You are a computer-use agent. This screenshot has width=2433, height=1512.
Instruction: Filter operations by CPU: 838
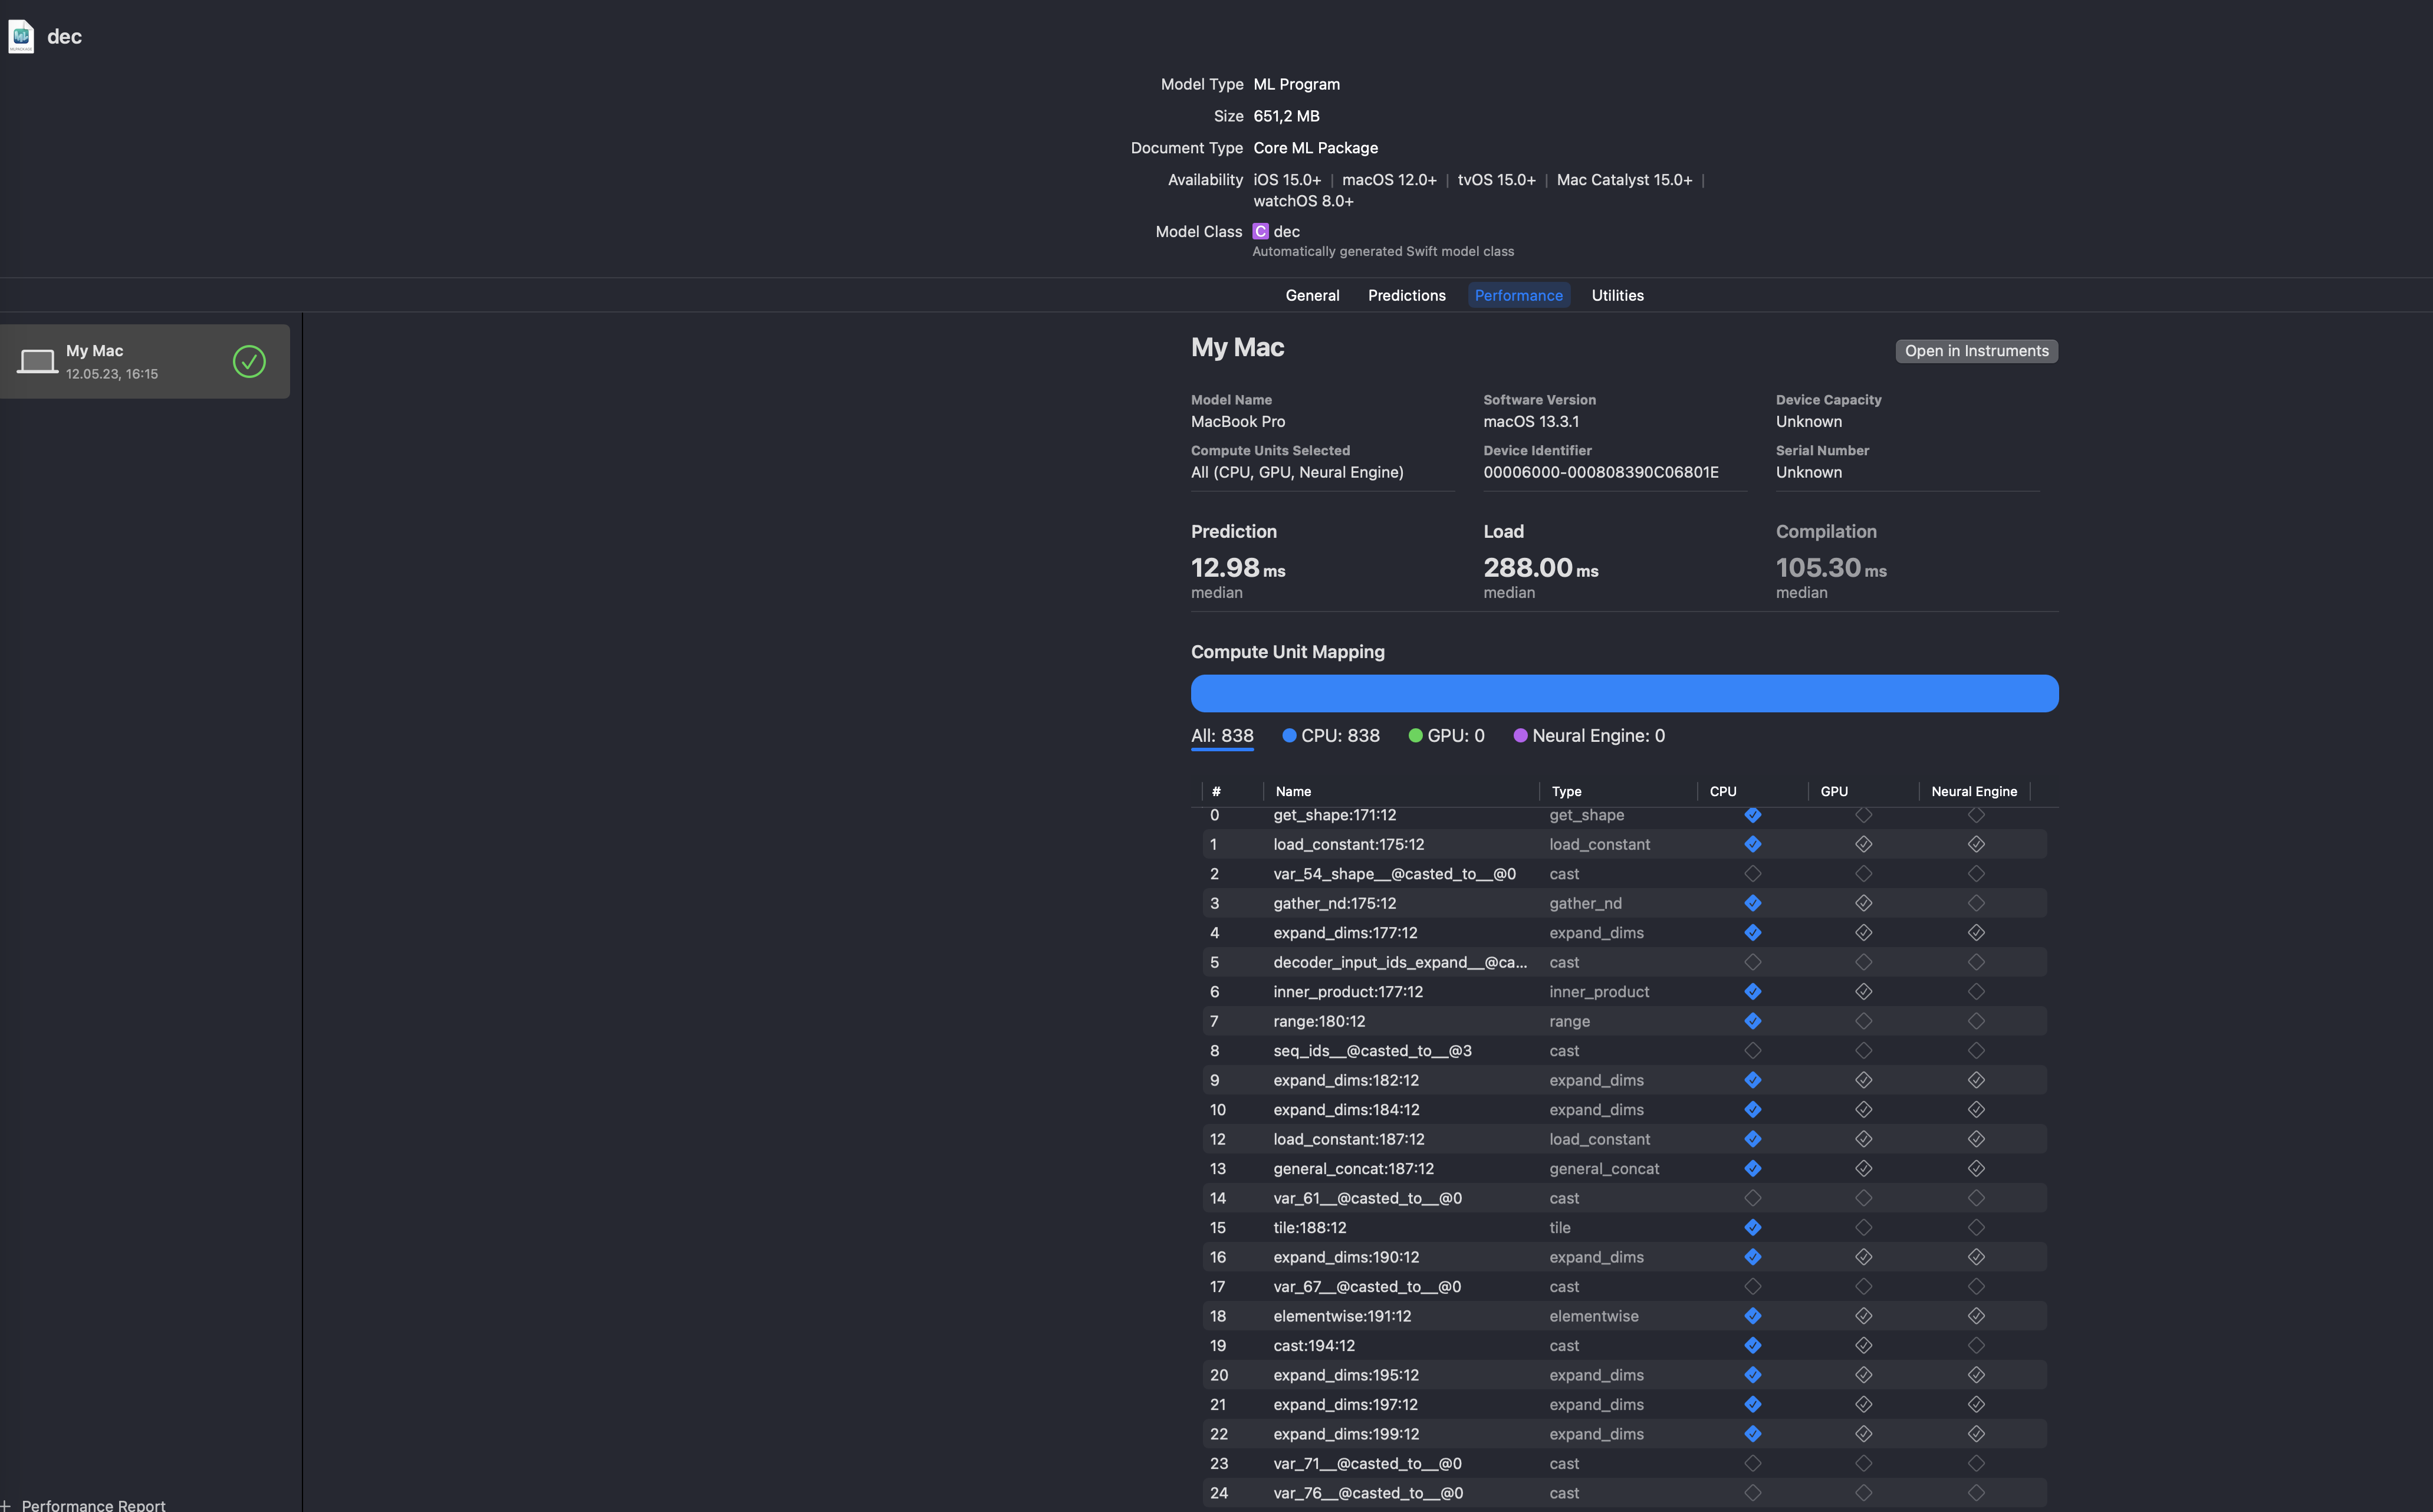click(x=1331, y=736)
